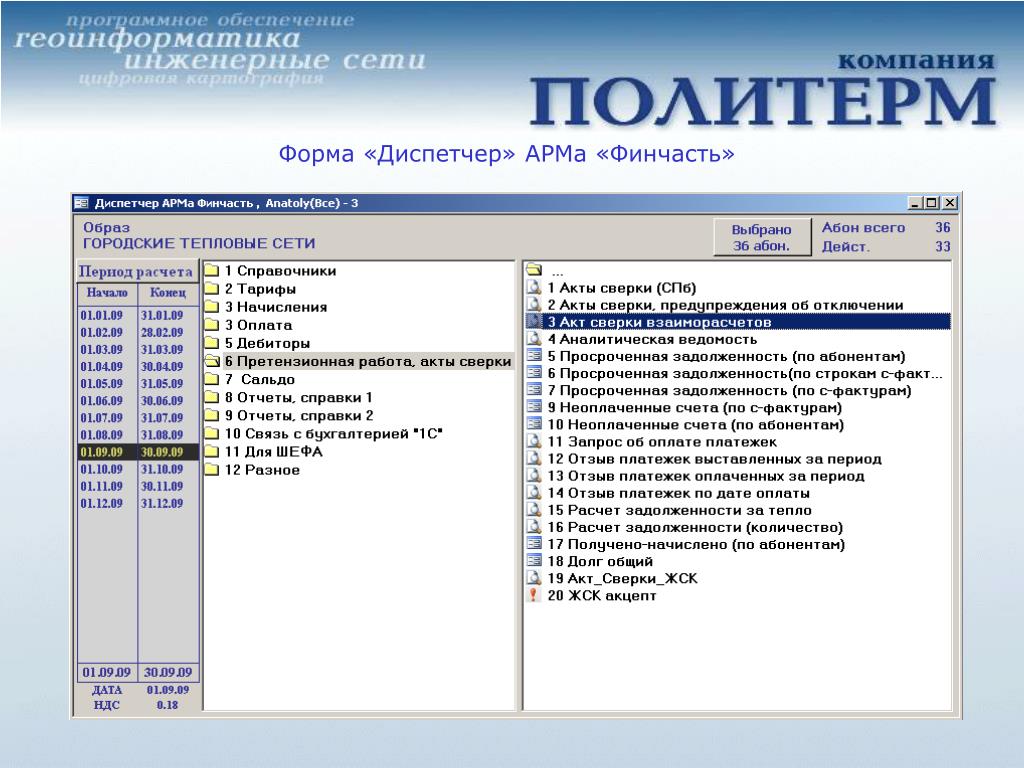This screenshot has height=768, width=1024.
Task: Open 10 Неоплаченные счета (по абонентам)
Action: [x=696, y=424]
